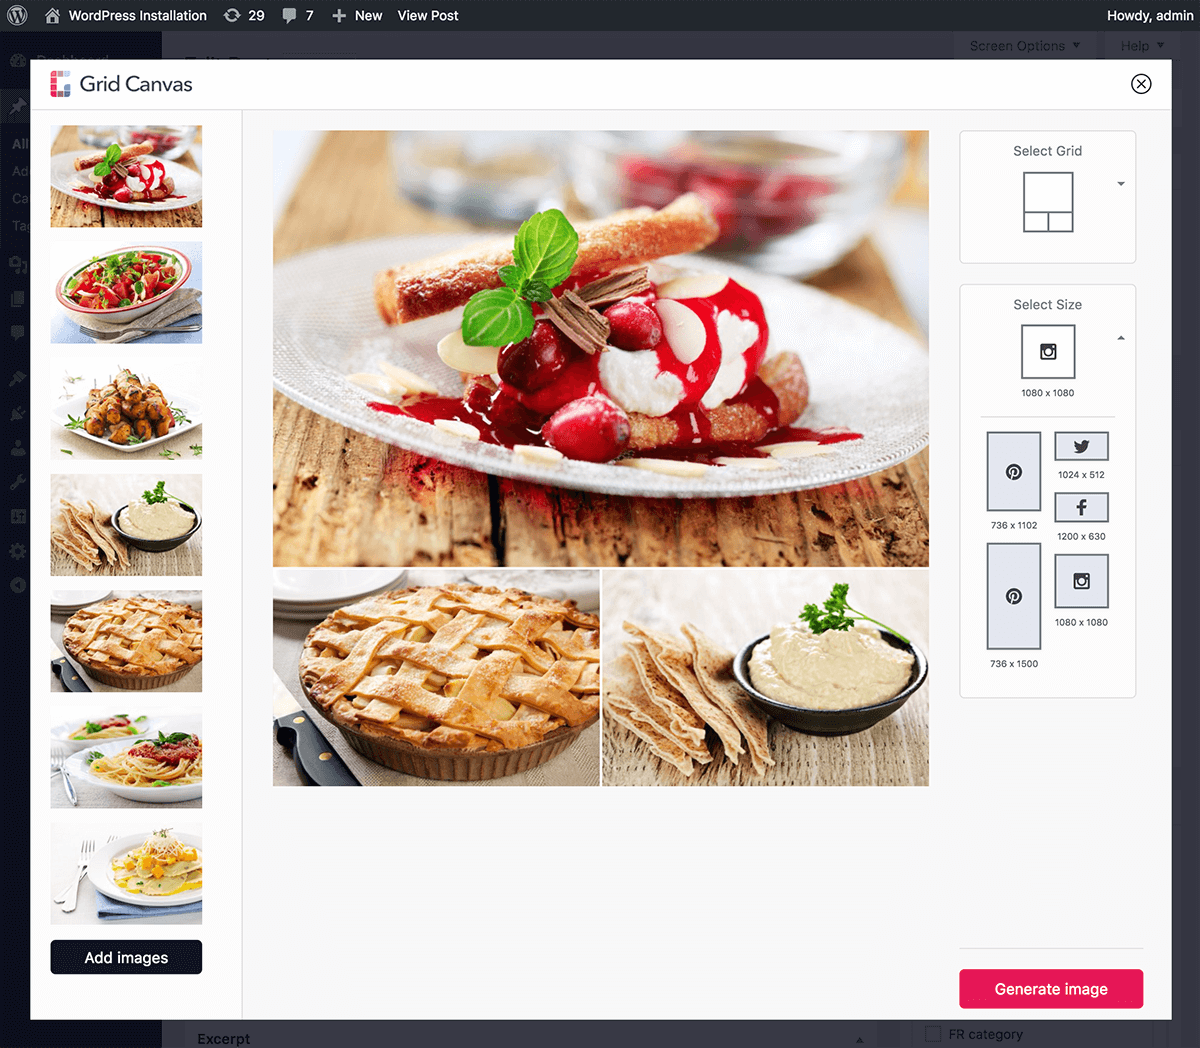Click the large cherry dessert grid cell

click(600, 349)
